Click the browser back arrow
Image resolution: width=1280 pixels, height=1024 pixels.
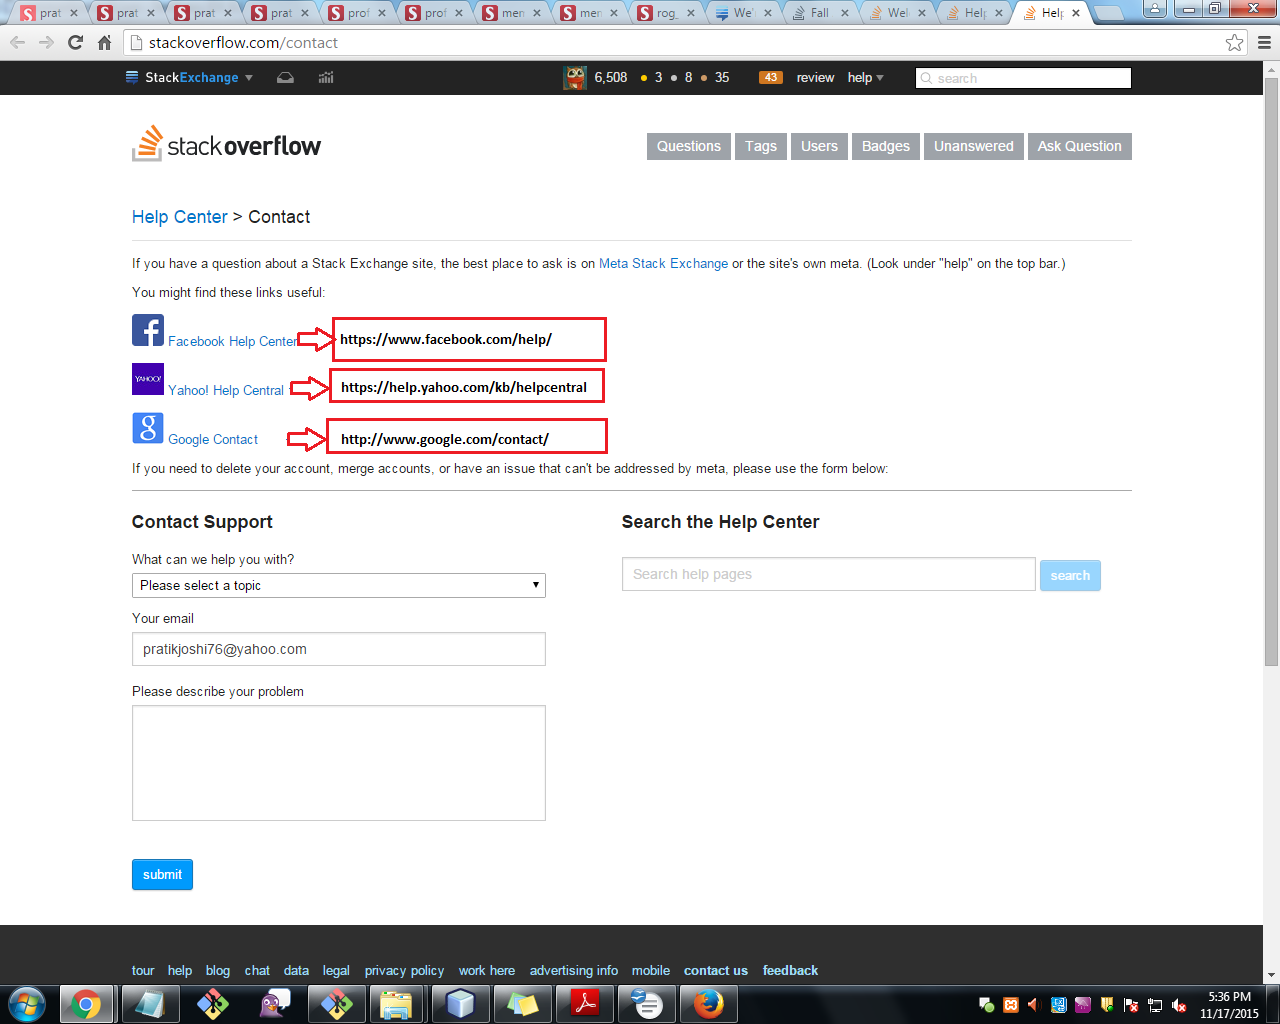18,43
